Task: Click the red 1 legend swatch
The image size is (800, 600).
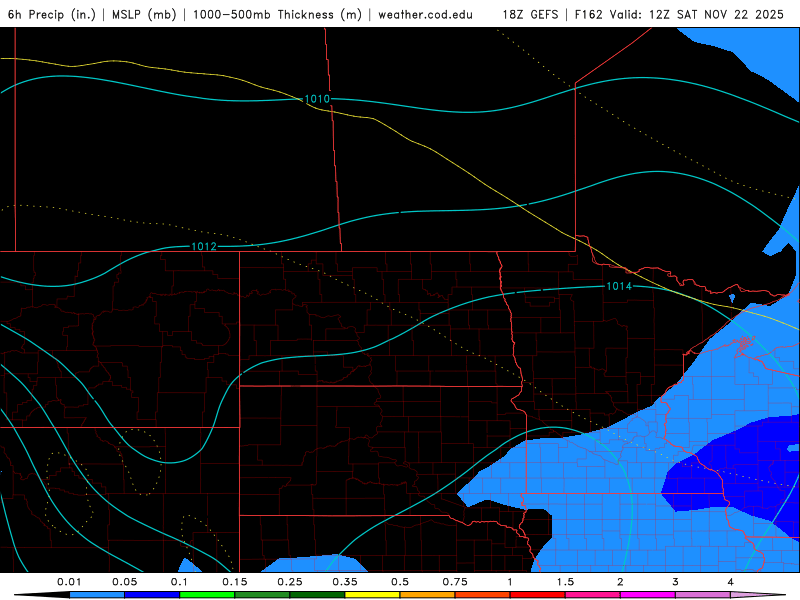Action: (538, 595)
